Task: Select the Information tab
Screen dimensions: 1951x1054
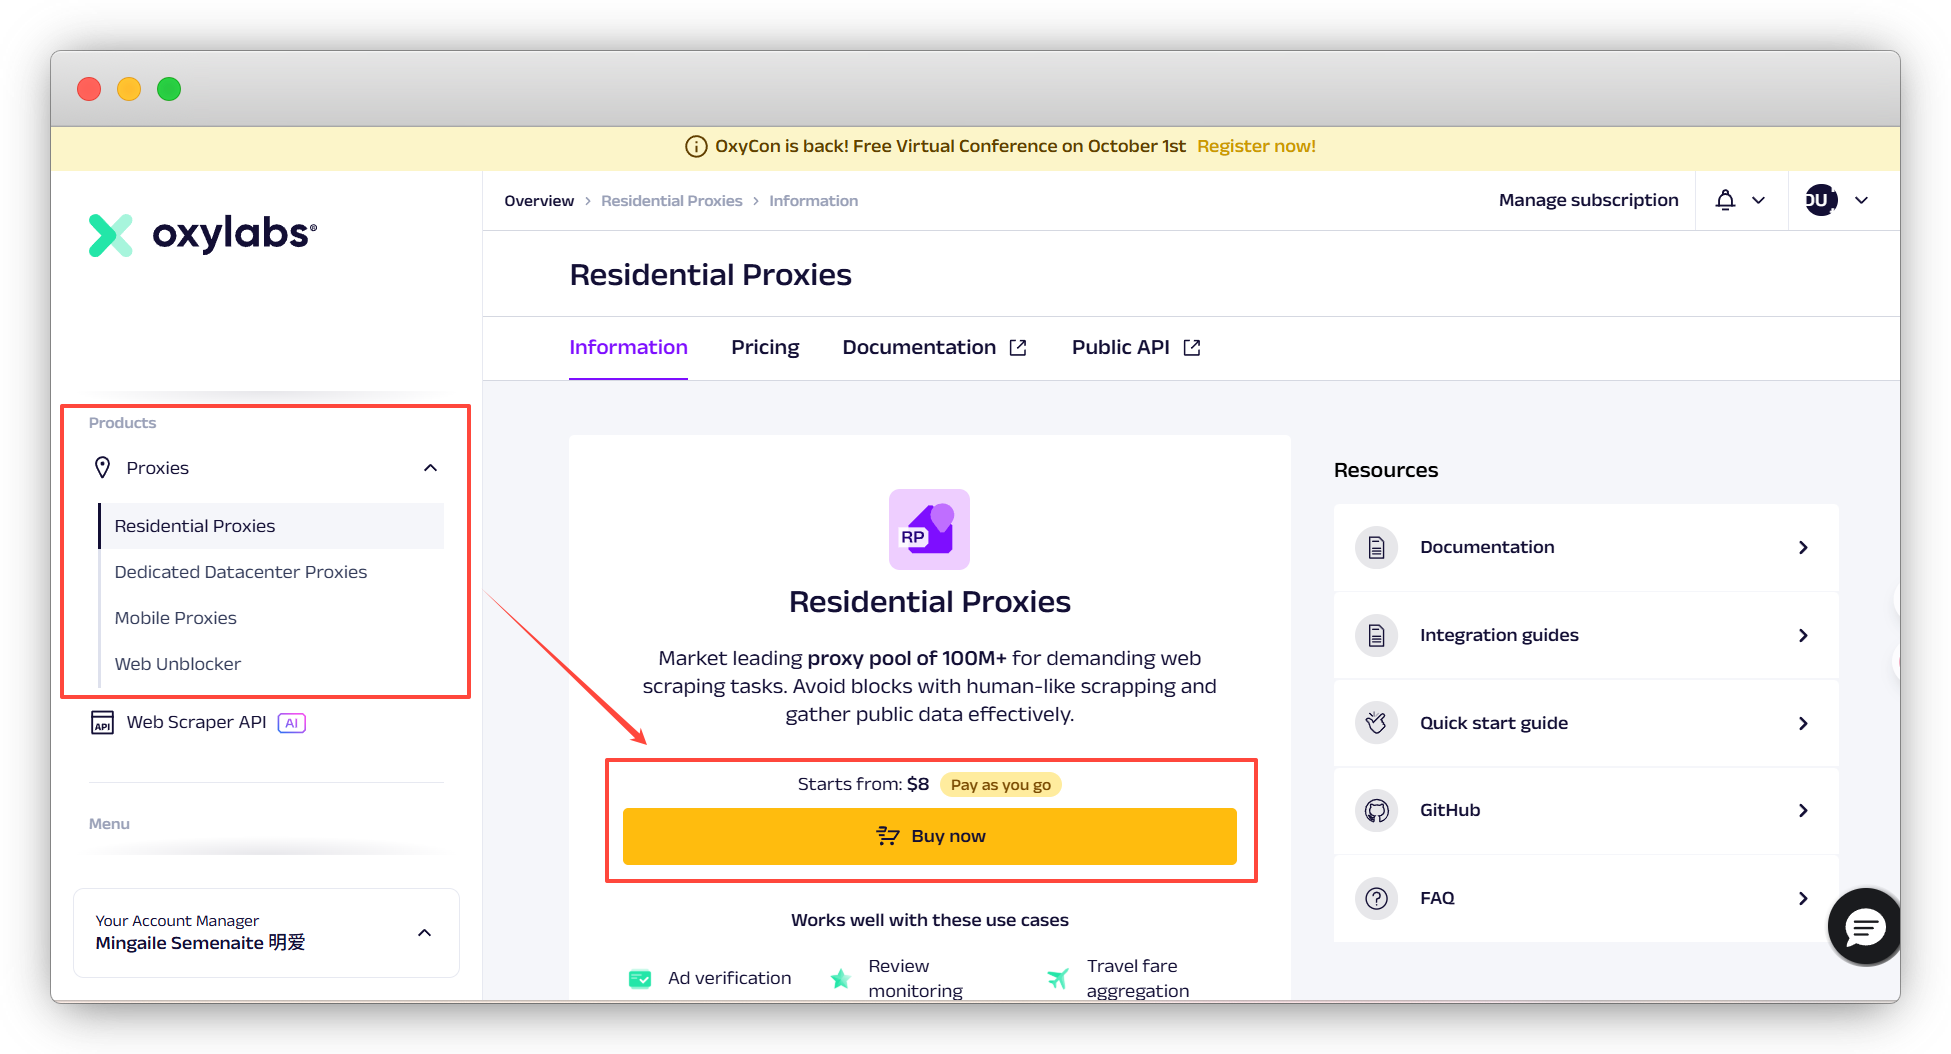Action: point(628,347)
